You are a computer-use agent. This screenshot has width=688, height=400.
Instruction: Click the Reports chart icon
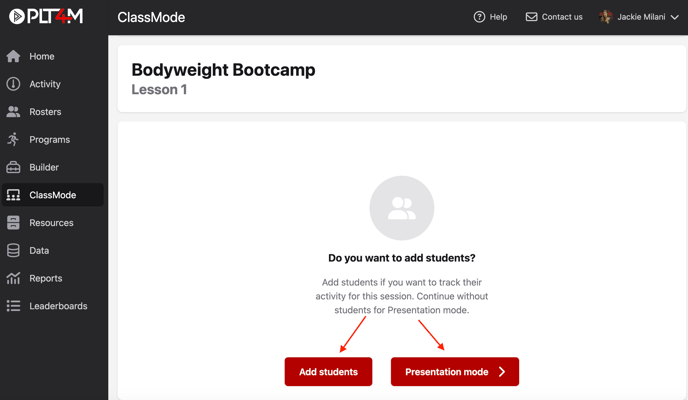(x=13, y=278)
